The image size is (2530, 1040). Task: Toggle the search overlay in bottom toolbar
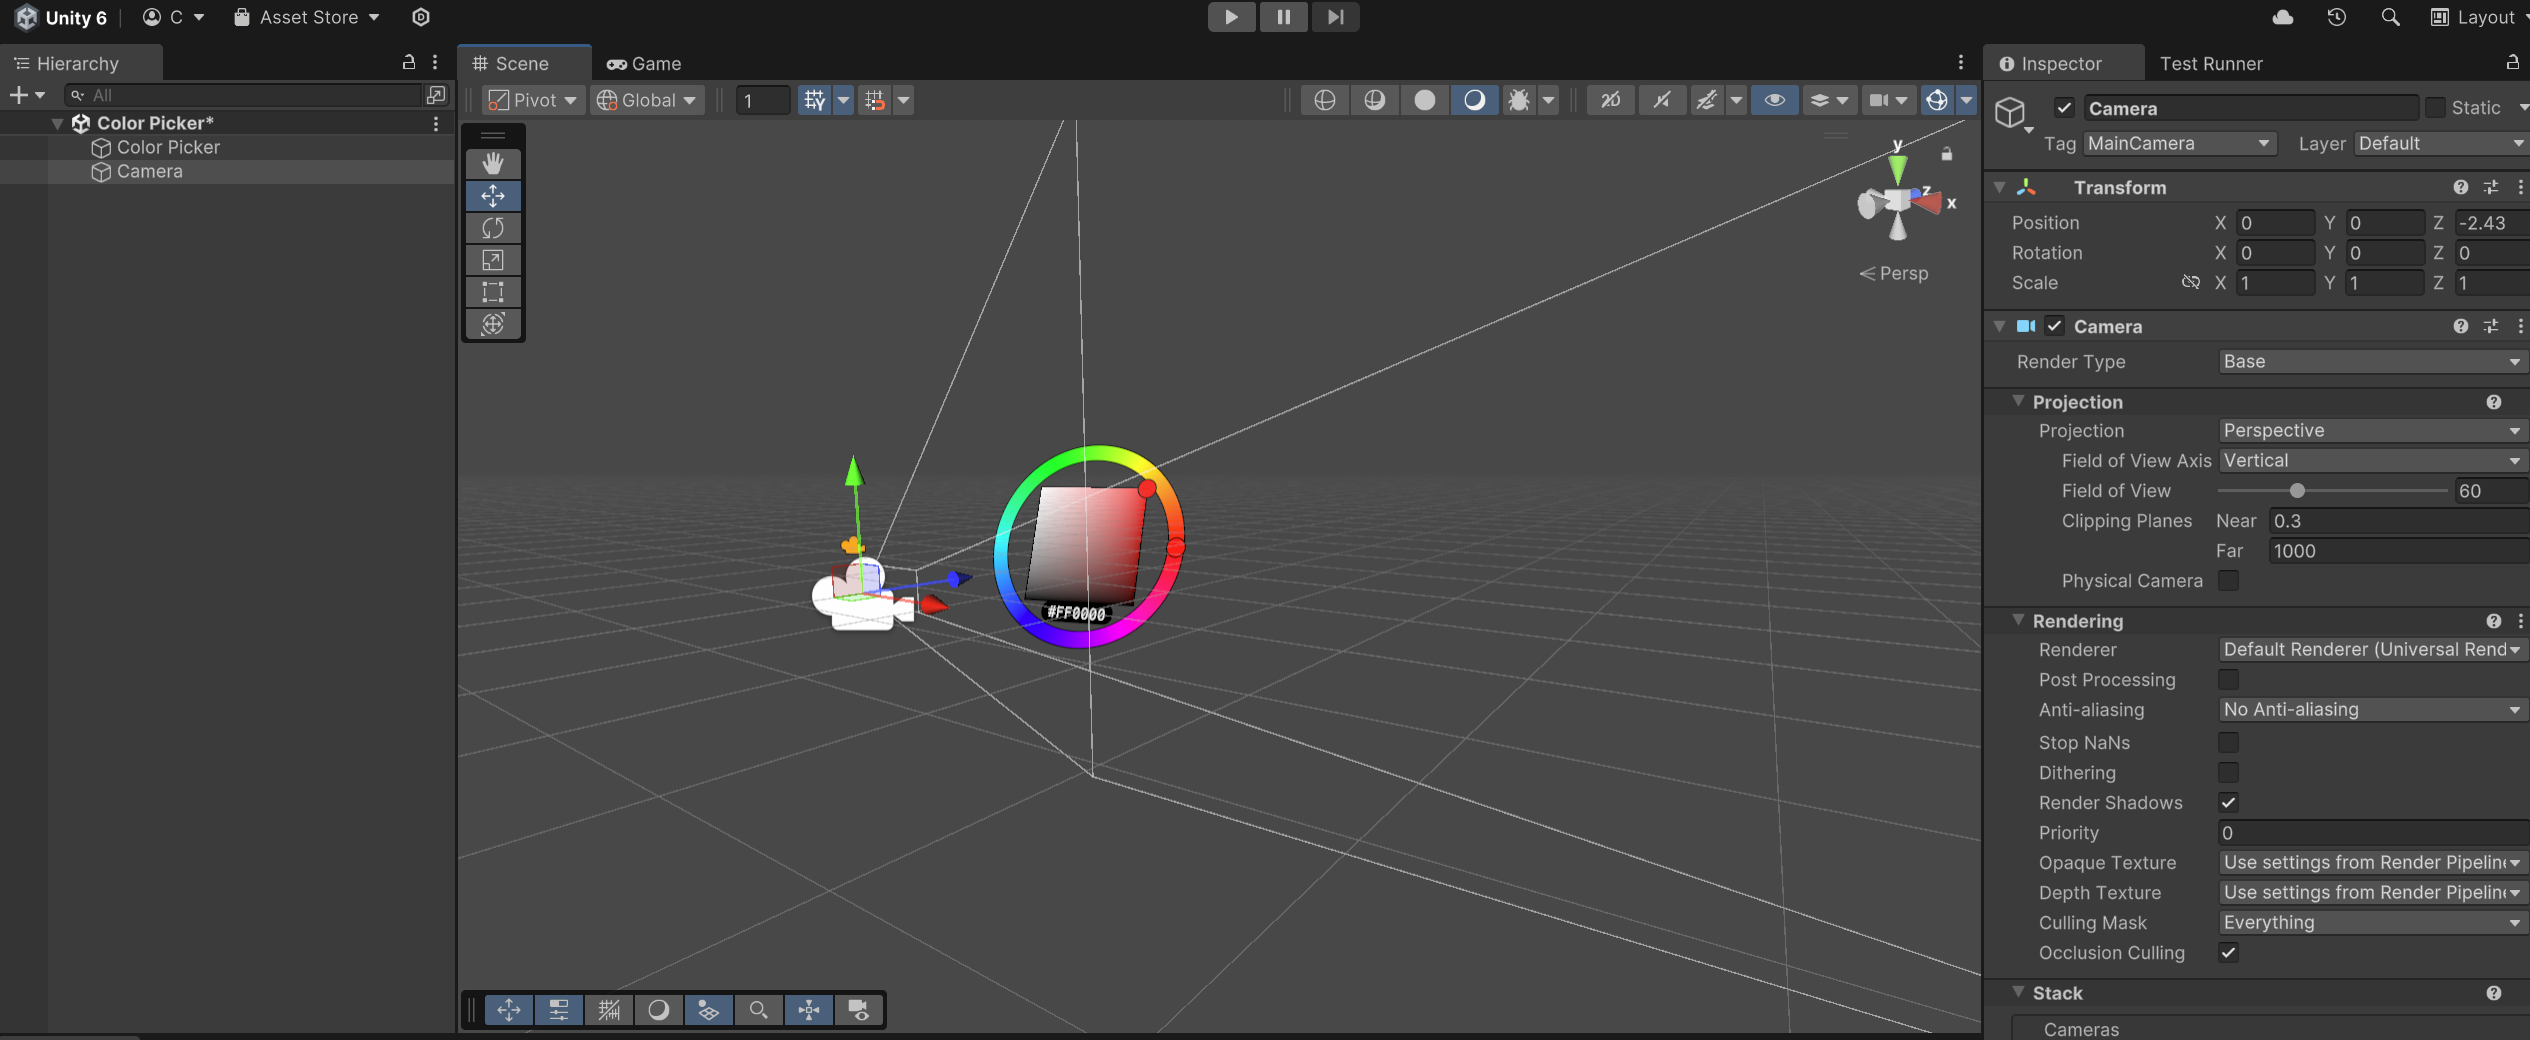tap(758, 1010)
